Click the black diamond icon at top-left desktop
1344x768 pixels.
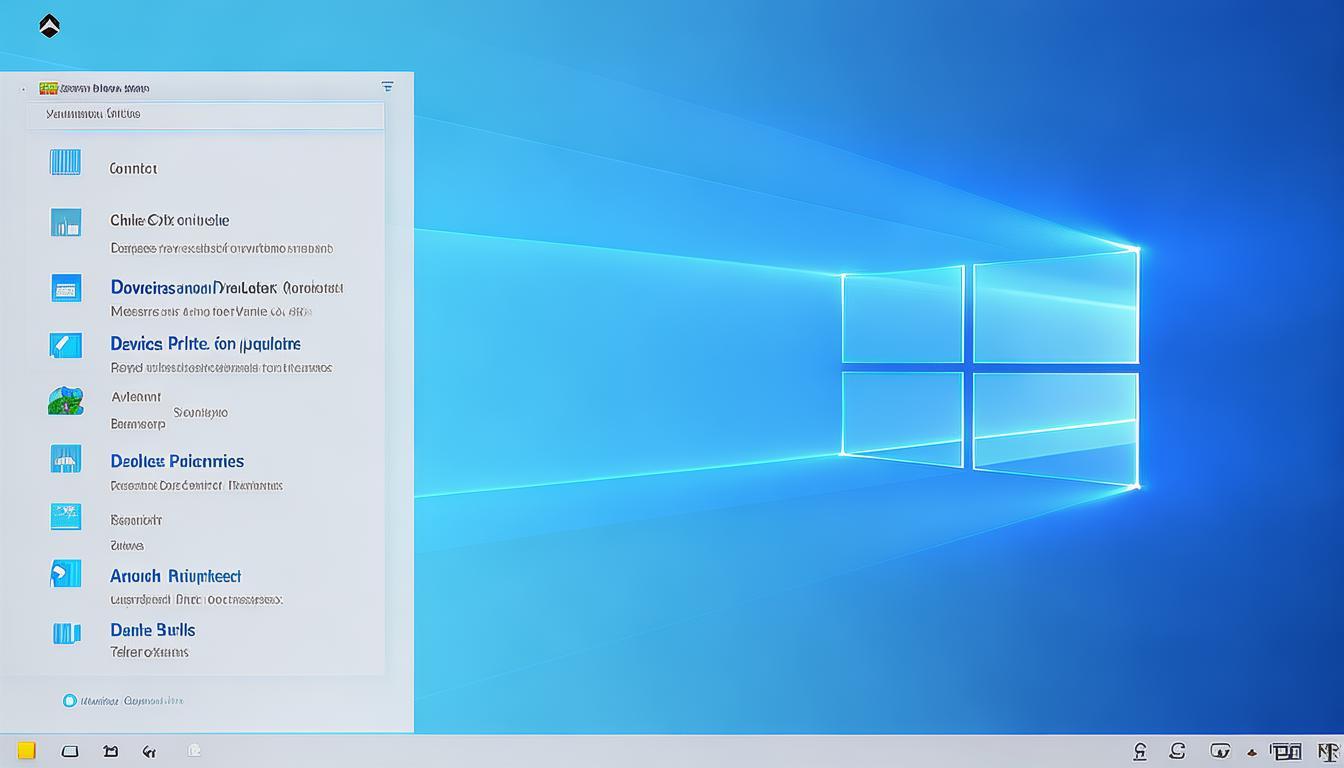click(x=49, y=27)
